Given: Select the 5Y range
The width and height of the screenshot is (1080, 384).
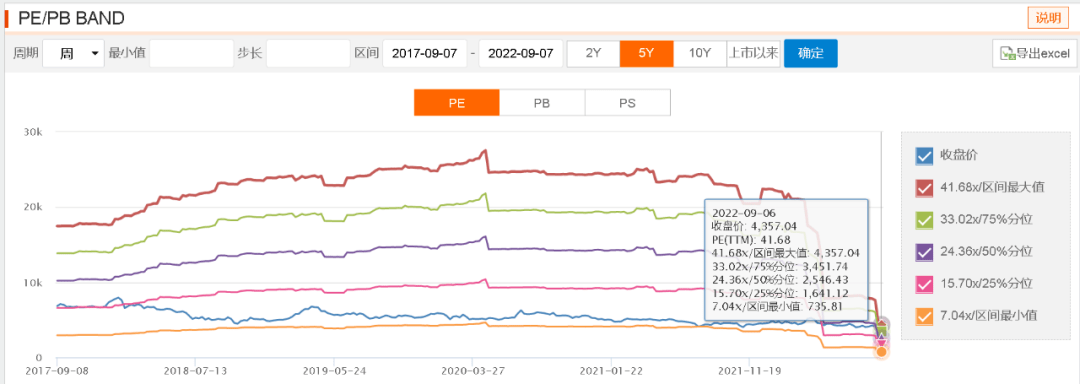Looking at the screenshot, I should [x=646, y=53].
